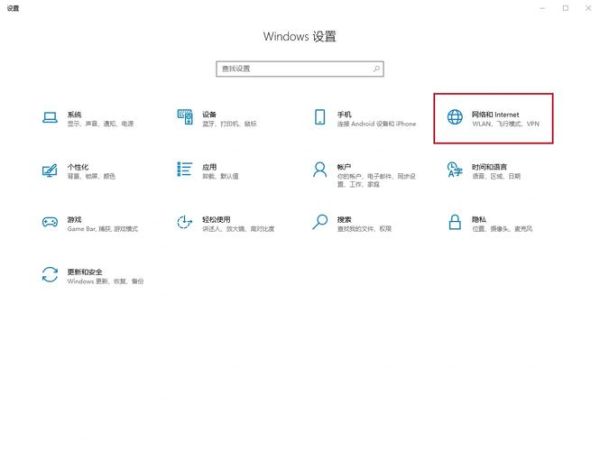The height and width of the screenshot is (451, 600).
Task: Open the 时间和语言 clock-letter icon
Action: tap(455, 170)
